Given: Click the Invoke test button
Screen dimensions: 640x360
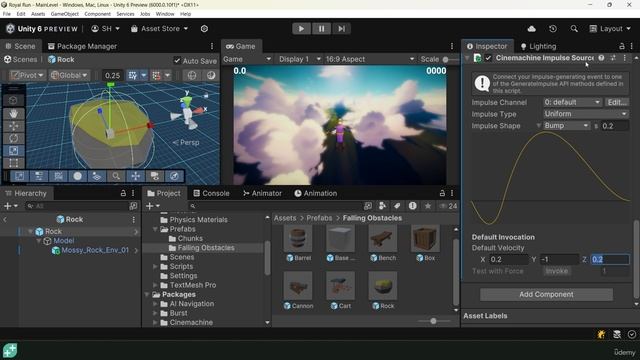Looking at the screenshot, I should pyautogui.click(x=557, y=271).
